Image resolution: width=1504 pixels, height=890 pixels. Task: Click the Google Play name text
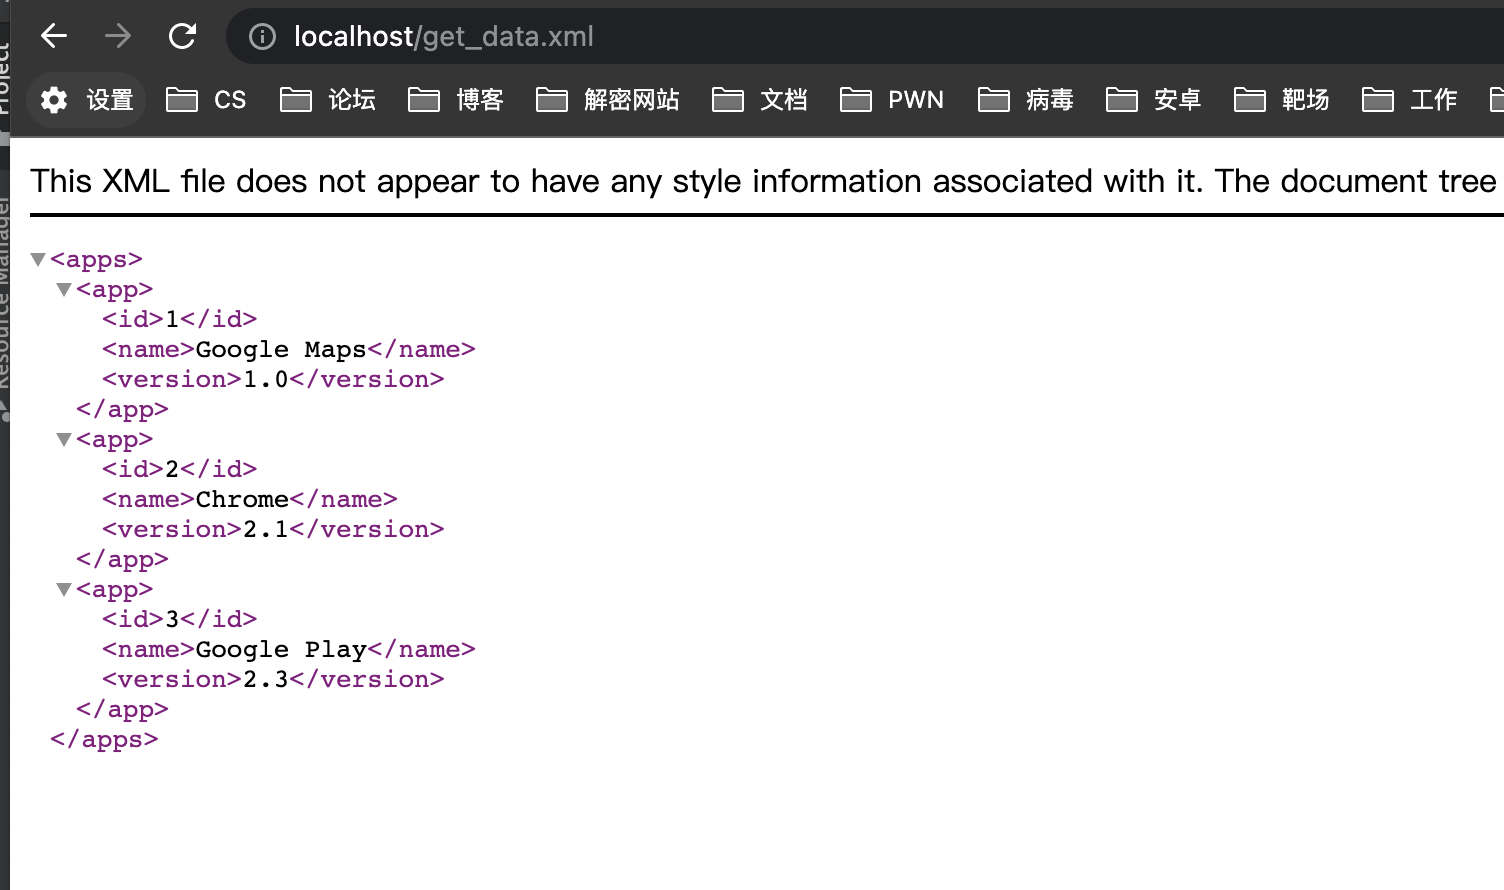click(x=281, y=650)
